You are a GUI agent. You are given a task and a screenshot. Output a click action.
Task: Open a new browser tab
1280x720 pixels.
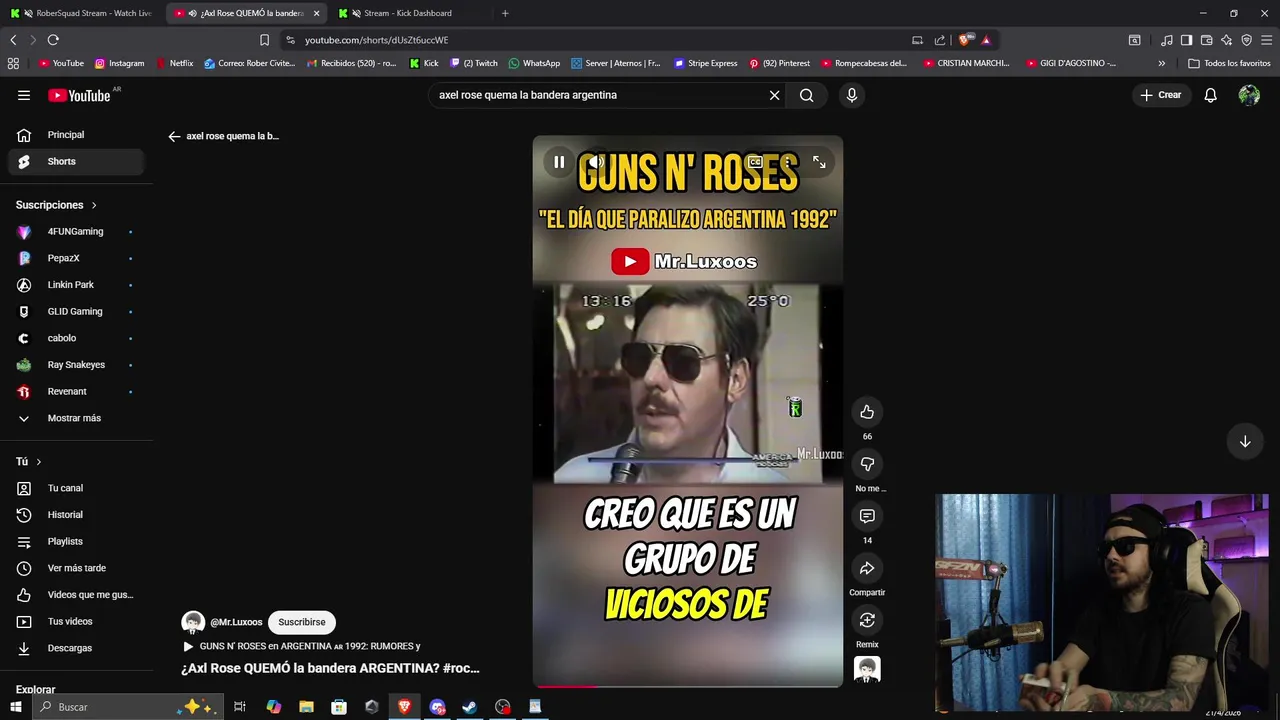click(505, 13)
